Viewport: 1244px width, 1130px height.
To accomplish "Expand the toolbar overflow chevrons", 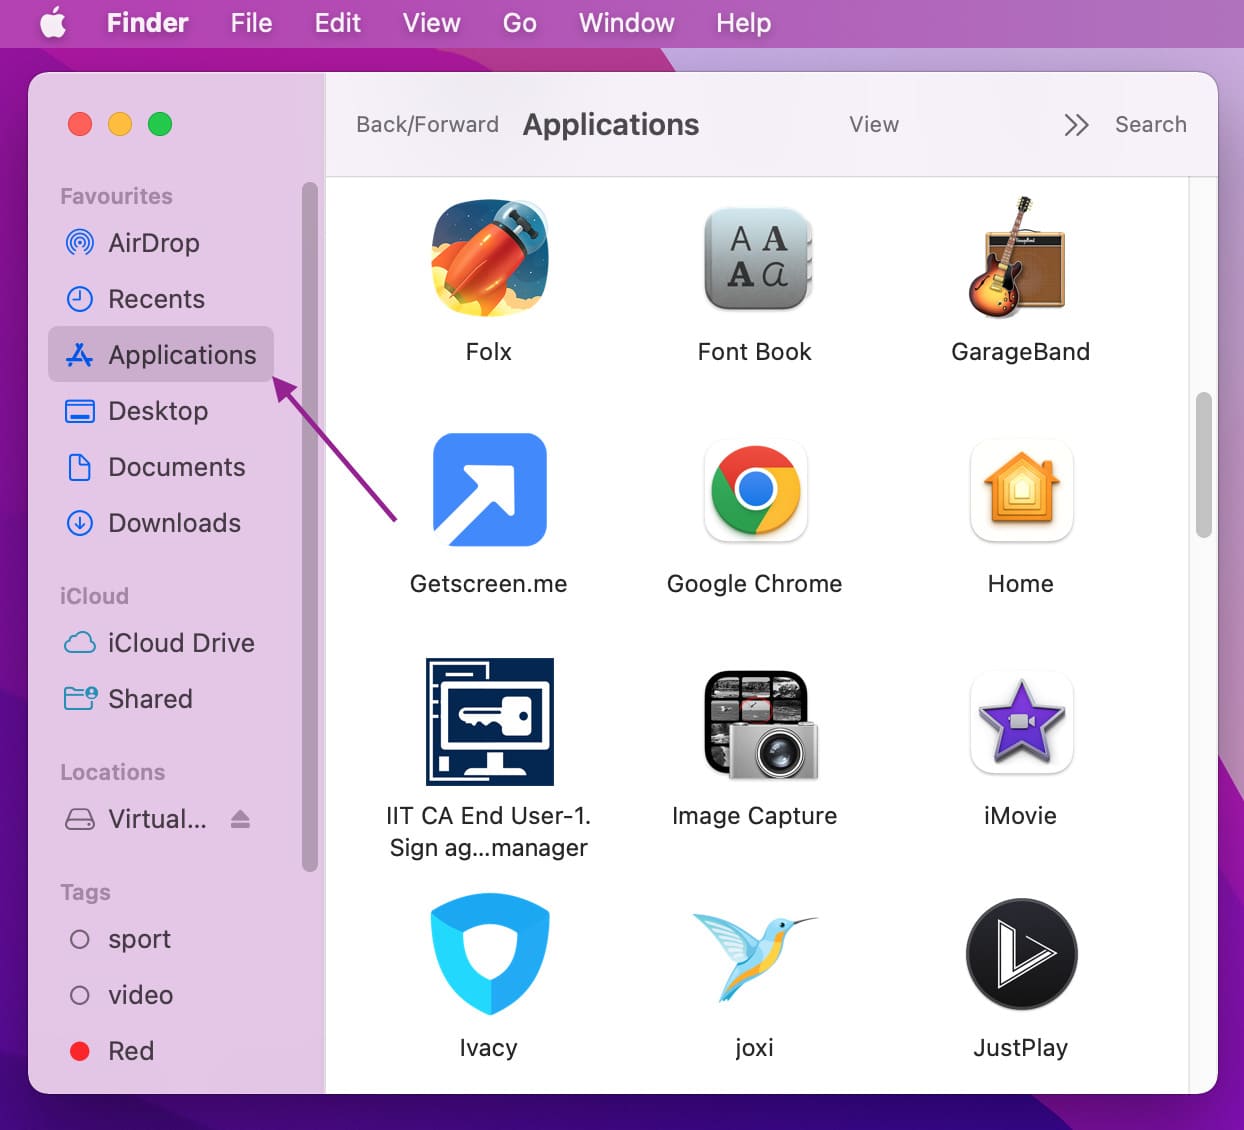I will point(1076,125).
